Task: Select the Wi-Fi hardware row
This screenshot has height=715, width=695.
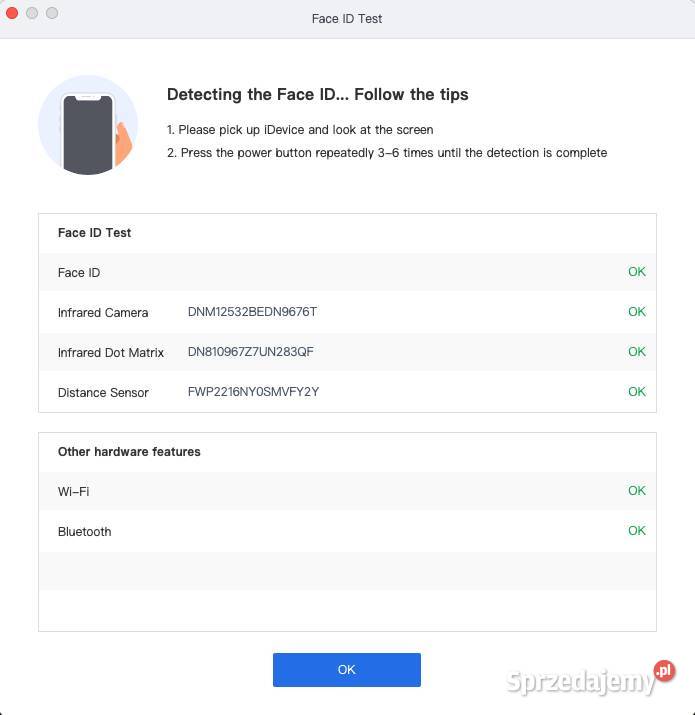Action: point(346,491)
